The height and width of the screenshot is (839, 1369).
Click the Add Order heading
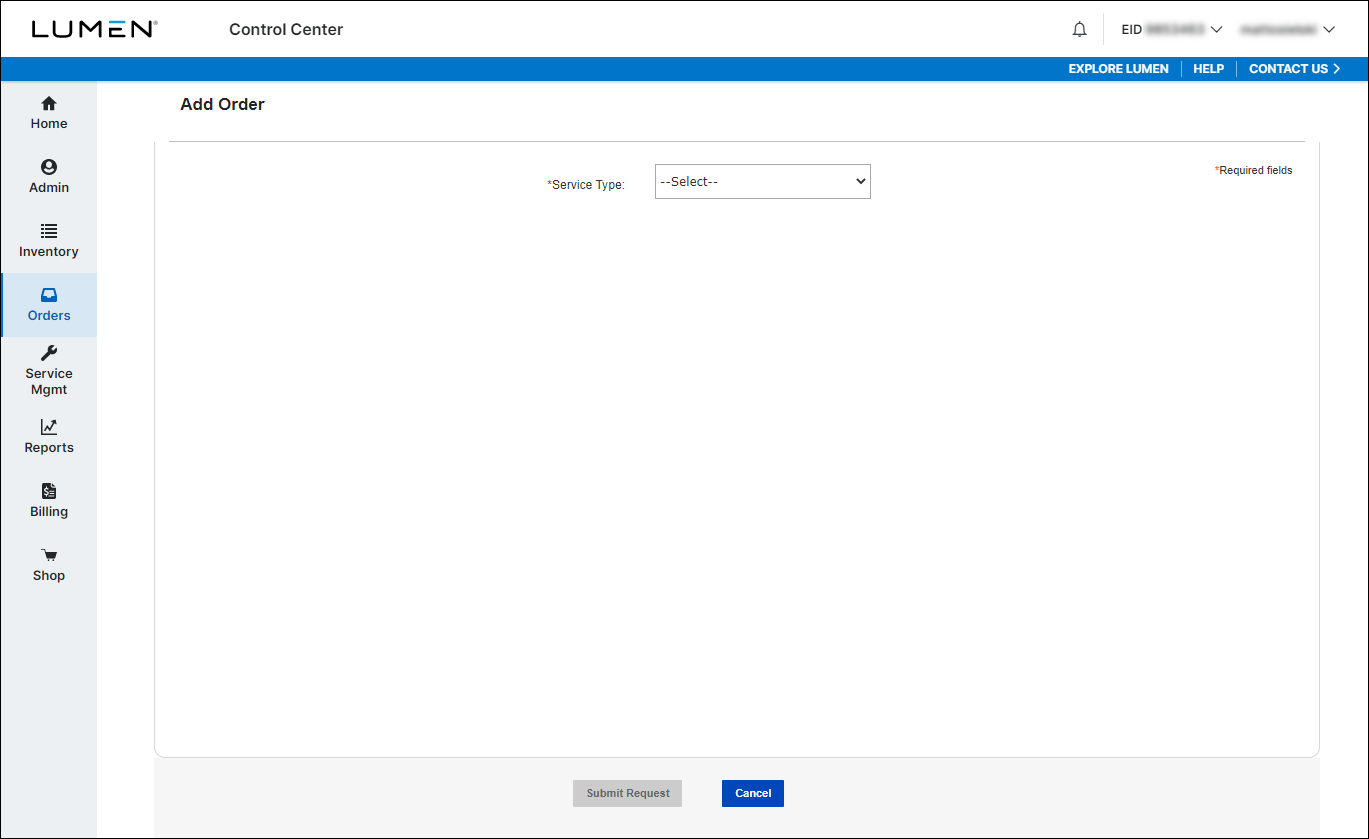(x=222, y=104)
